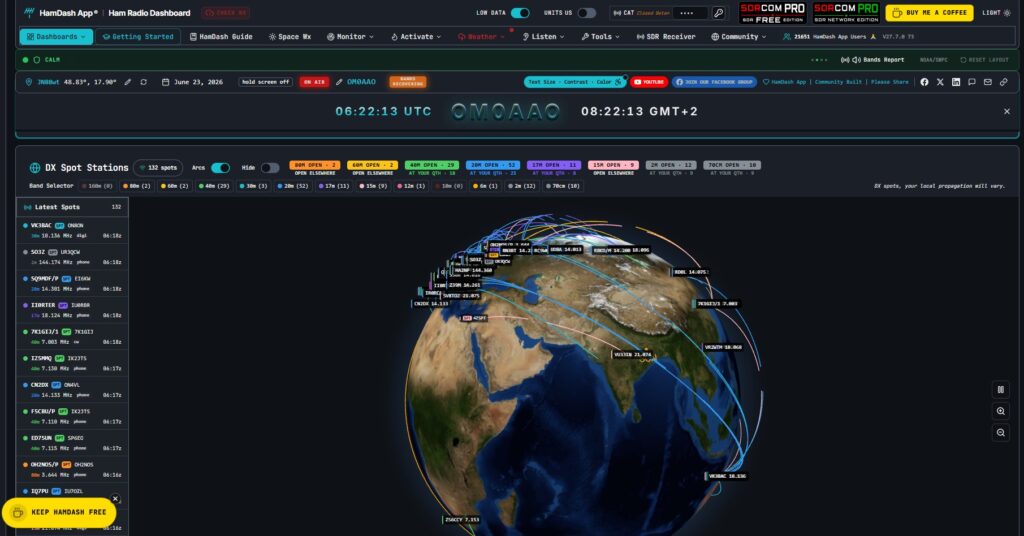Toggle the Hide switch on
1024x536 pixels.
[x=270, y=168]
